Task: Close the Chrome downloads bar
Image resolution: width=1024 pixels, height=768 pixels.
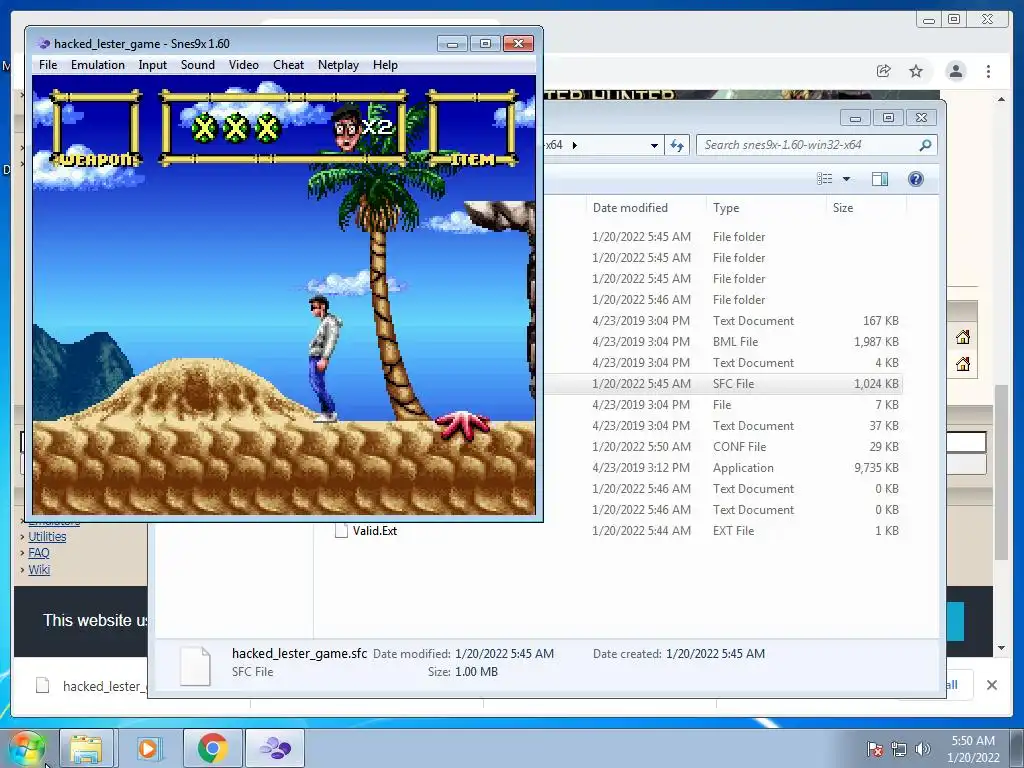Action: pos(991,685)
